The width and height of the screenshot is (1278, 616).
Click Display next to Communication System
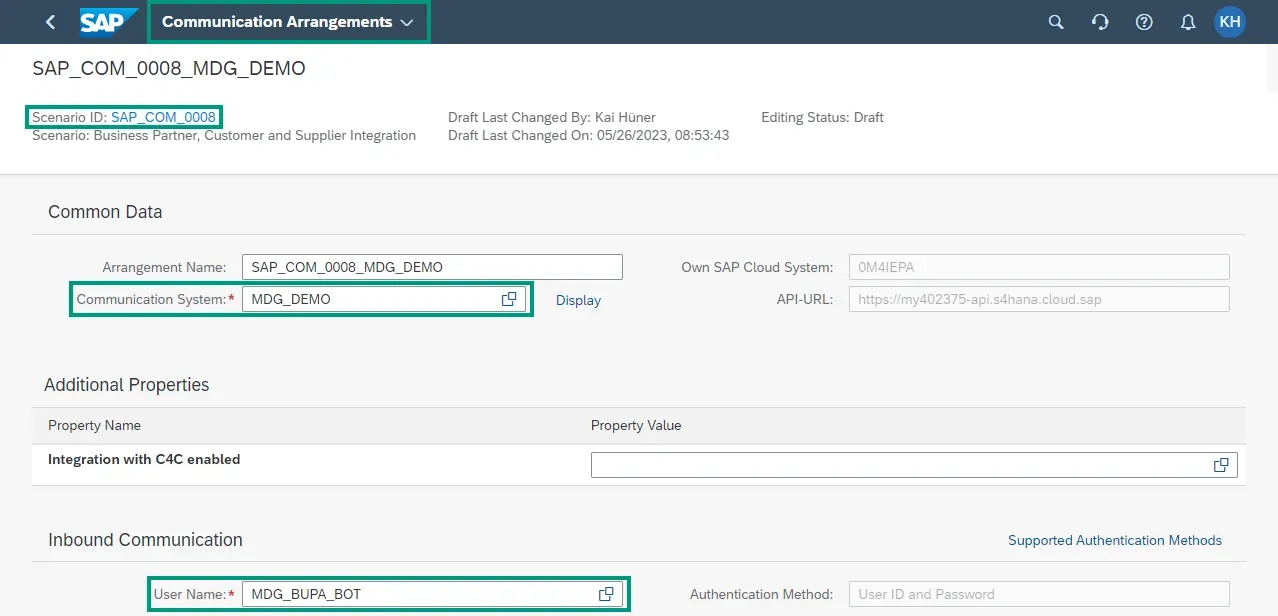(578, 300)
